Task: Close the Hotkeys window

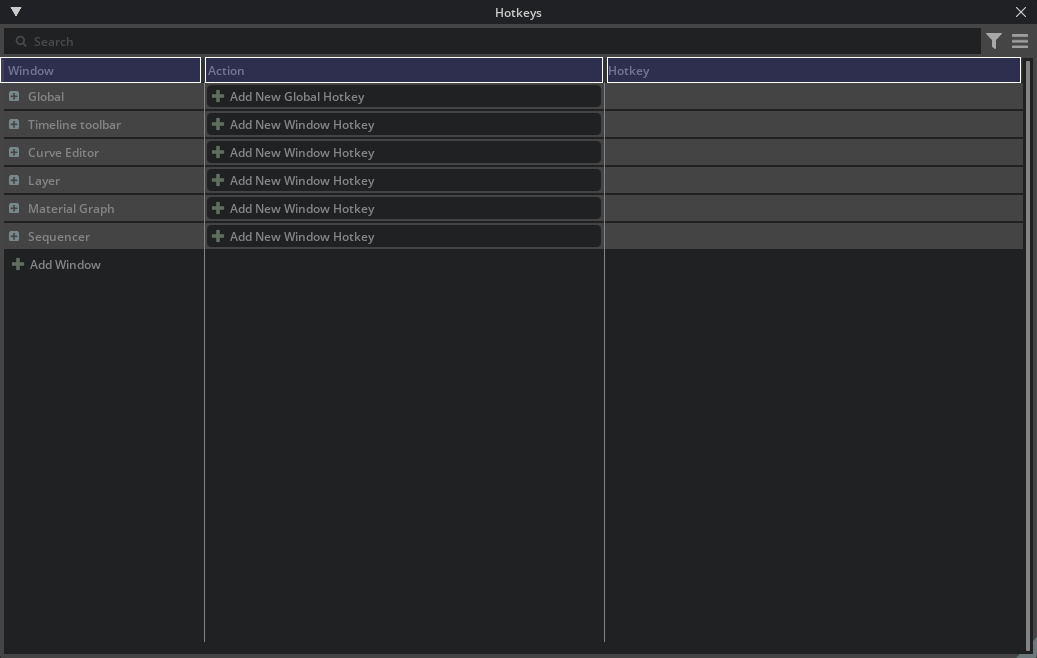Action: click(x=1020, y=12)
